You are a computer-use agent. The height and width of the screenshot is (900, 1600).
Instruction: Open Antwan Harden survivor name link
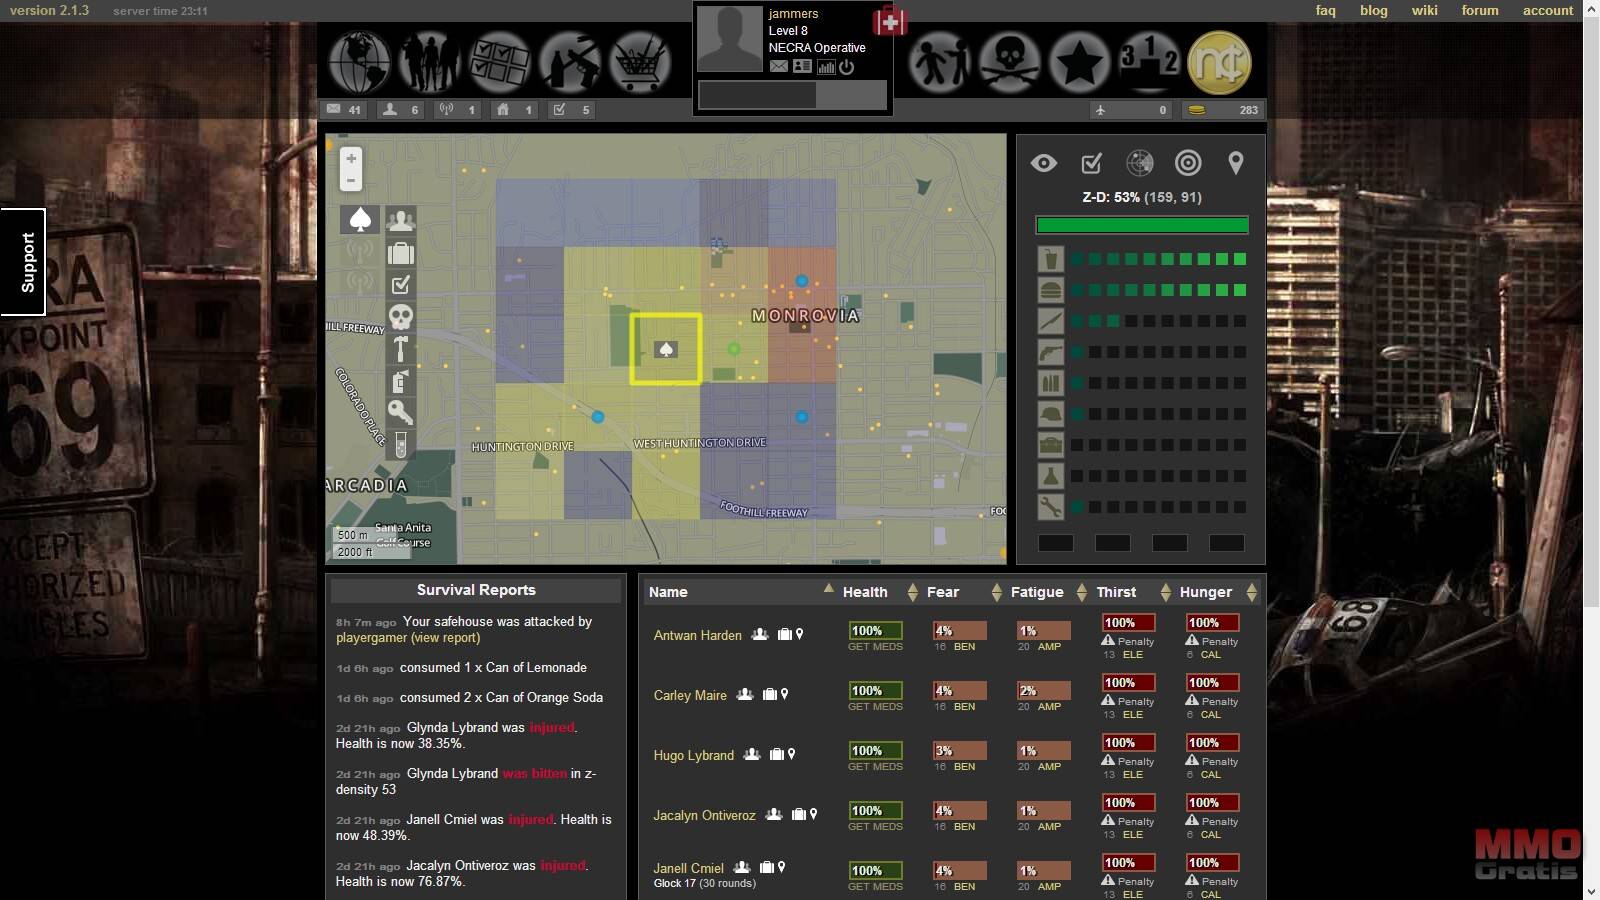coord(697,635)
